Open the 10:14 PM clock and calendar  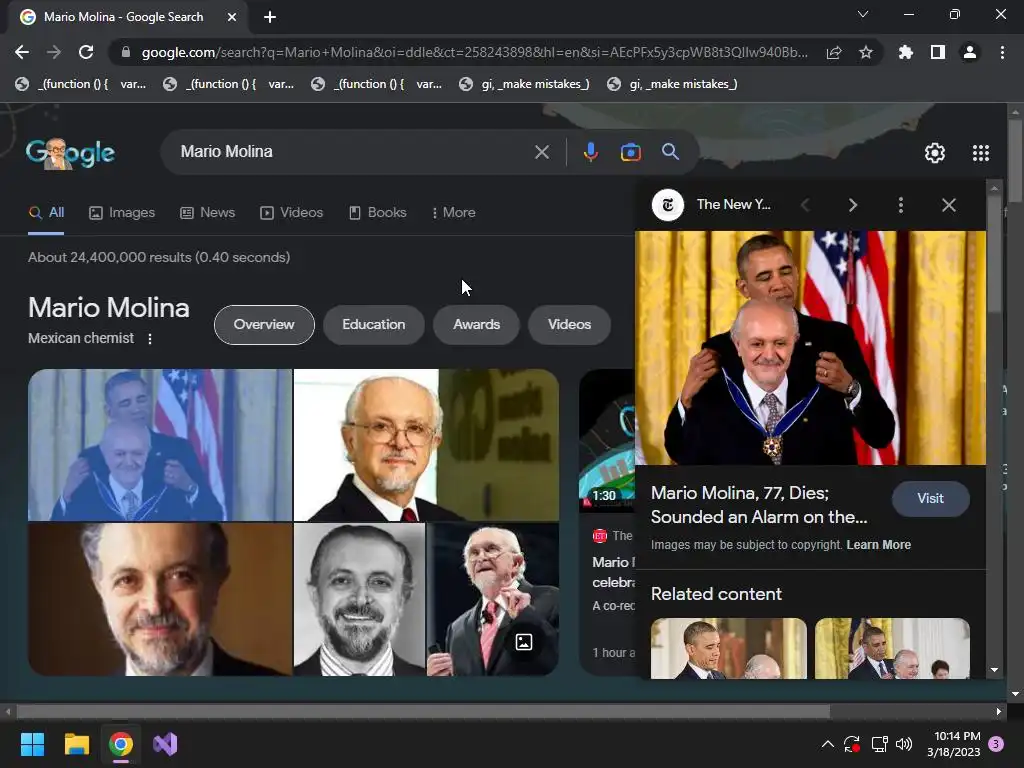click(x=953, y=744)
